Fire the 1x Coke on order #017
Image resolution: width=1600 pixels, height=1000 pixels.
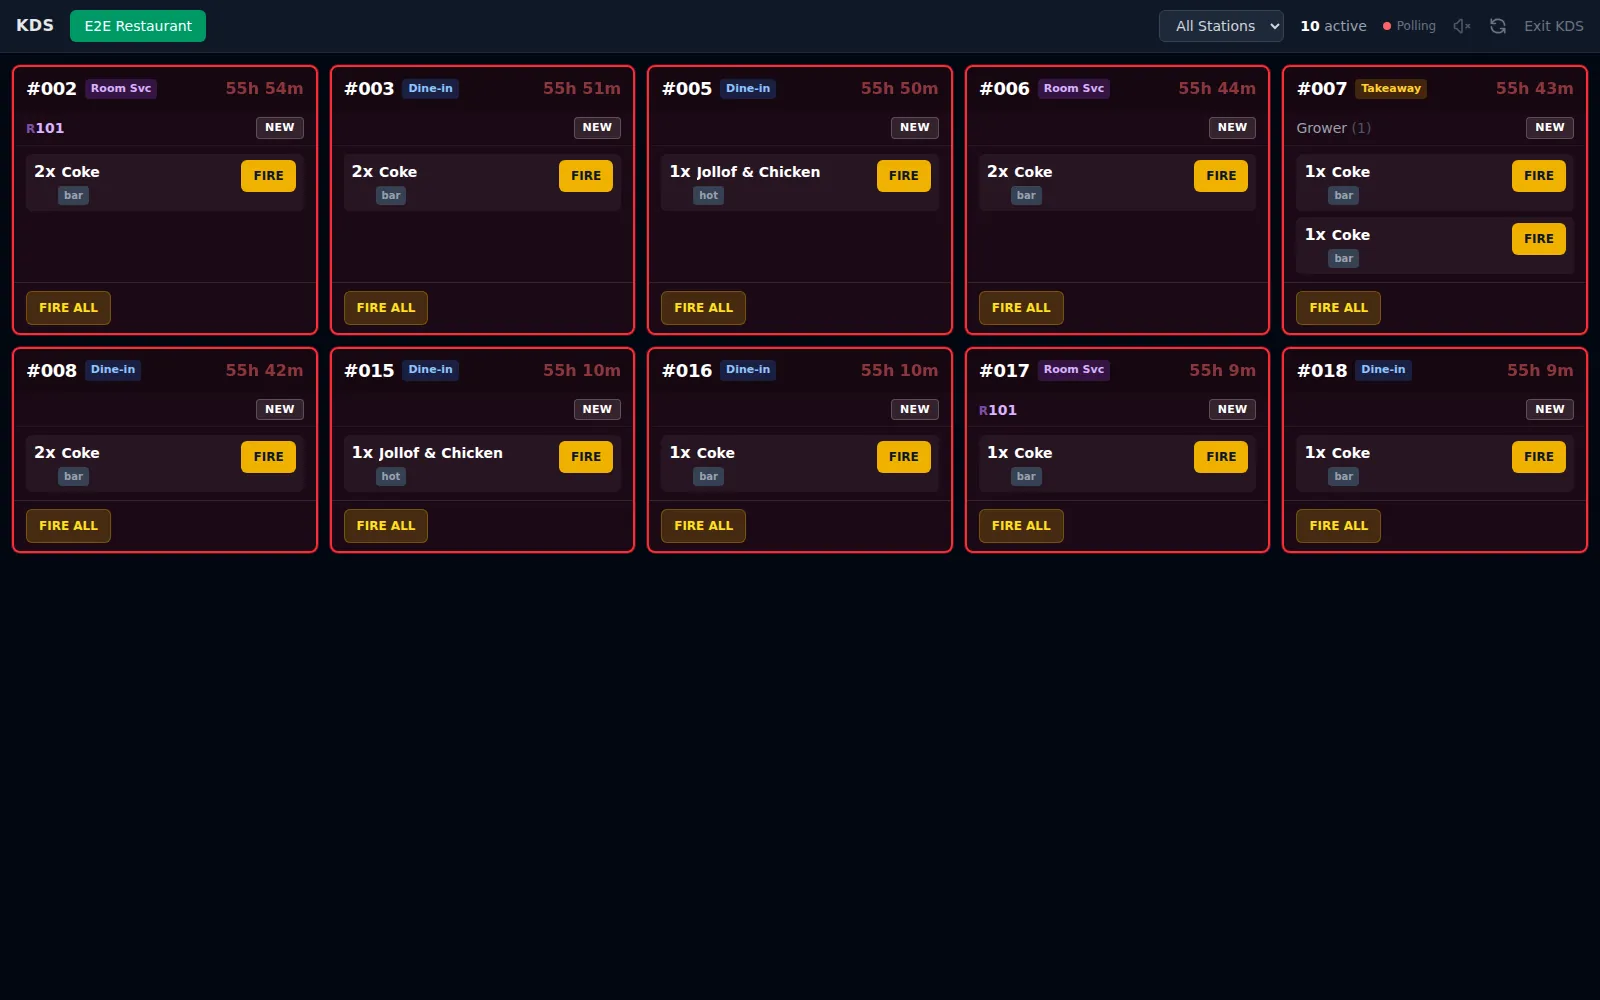1221,457
